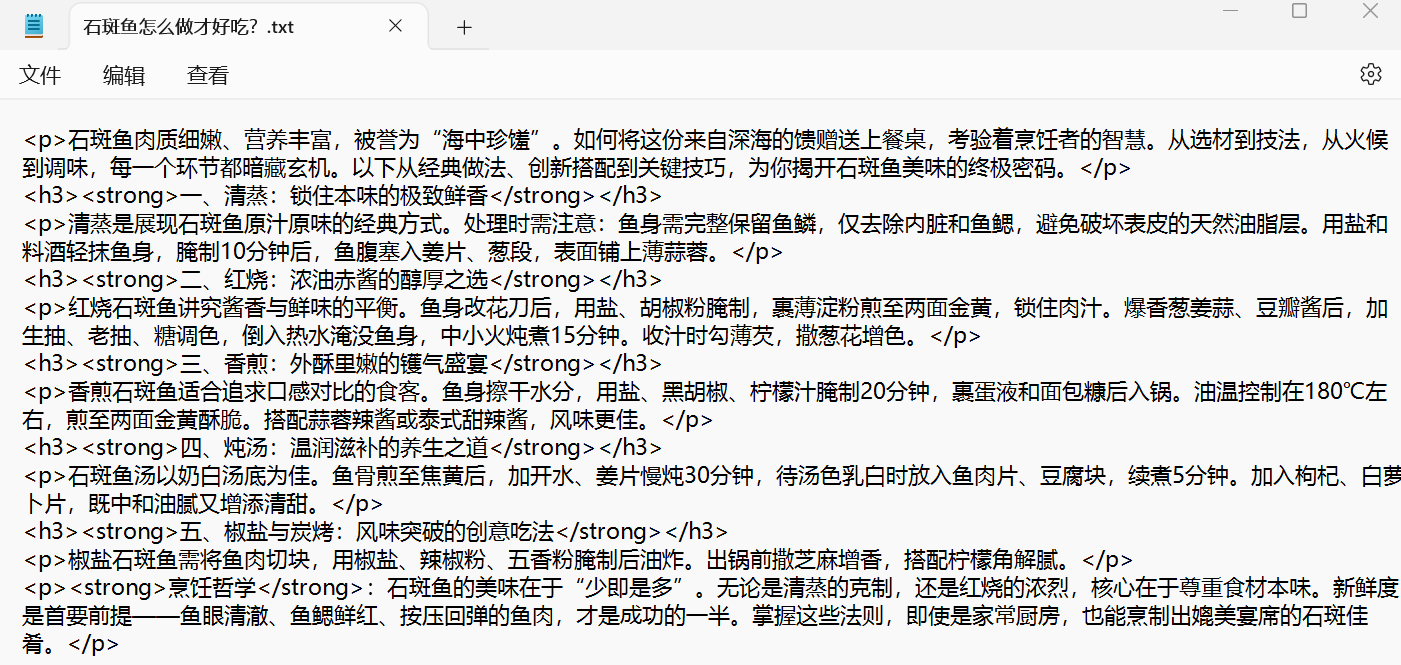Open the 查看 menu

pos(208,75)
